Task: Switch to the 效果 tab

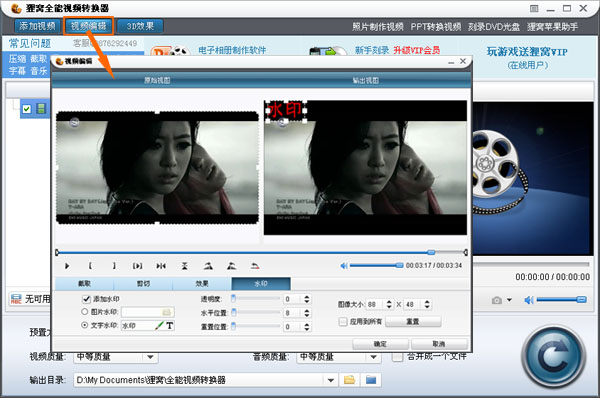Action: [x=202, y=284]
